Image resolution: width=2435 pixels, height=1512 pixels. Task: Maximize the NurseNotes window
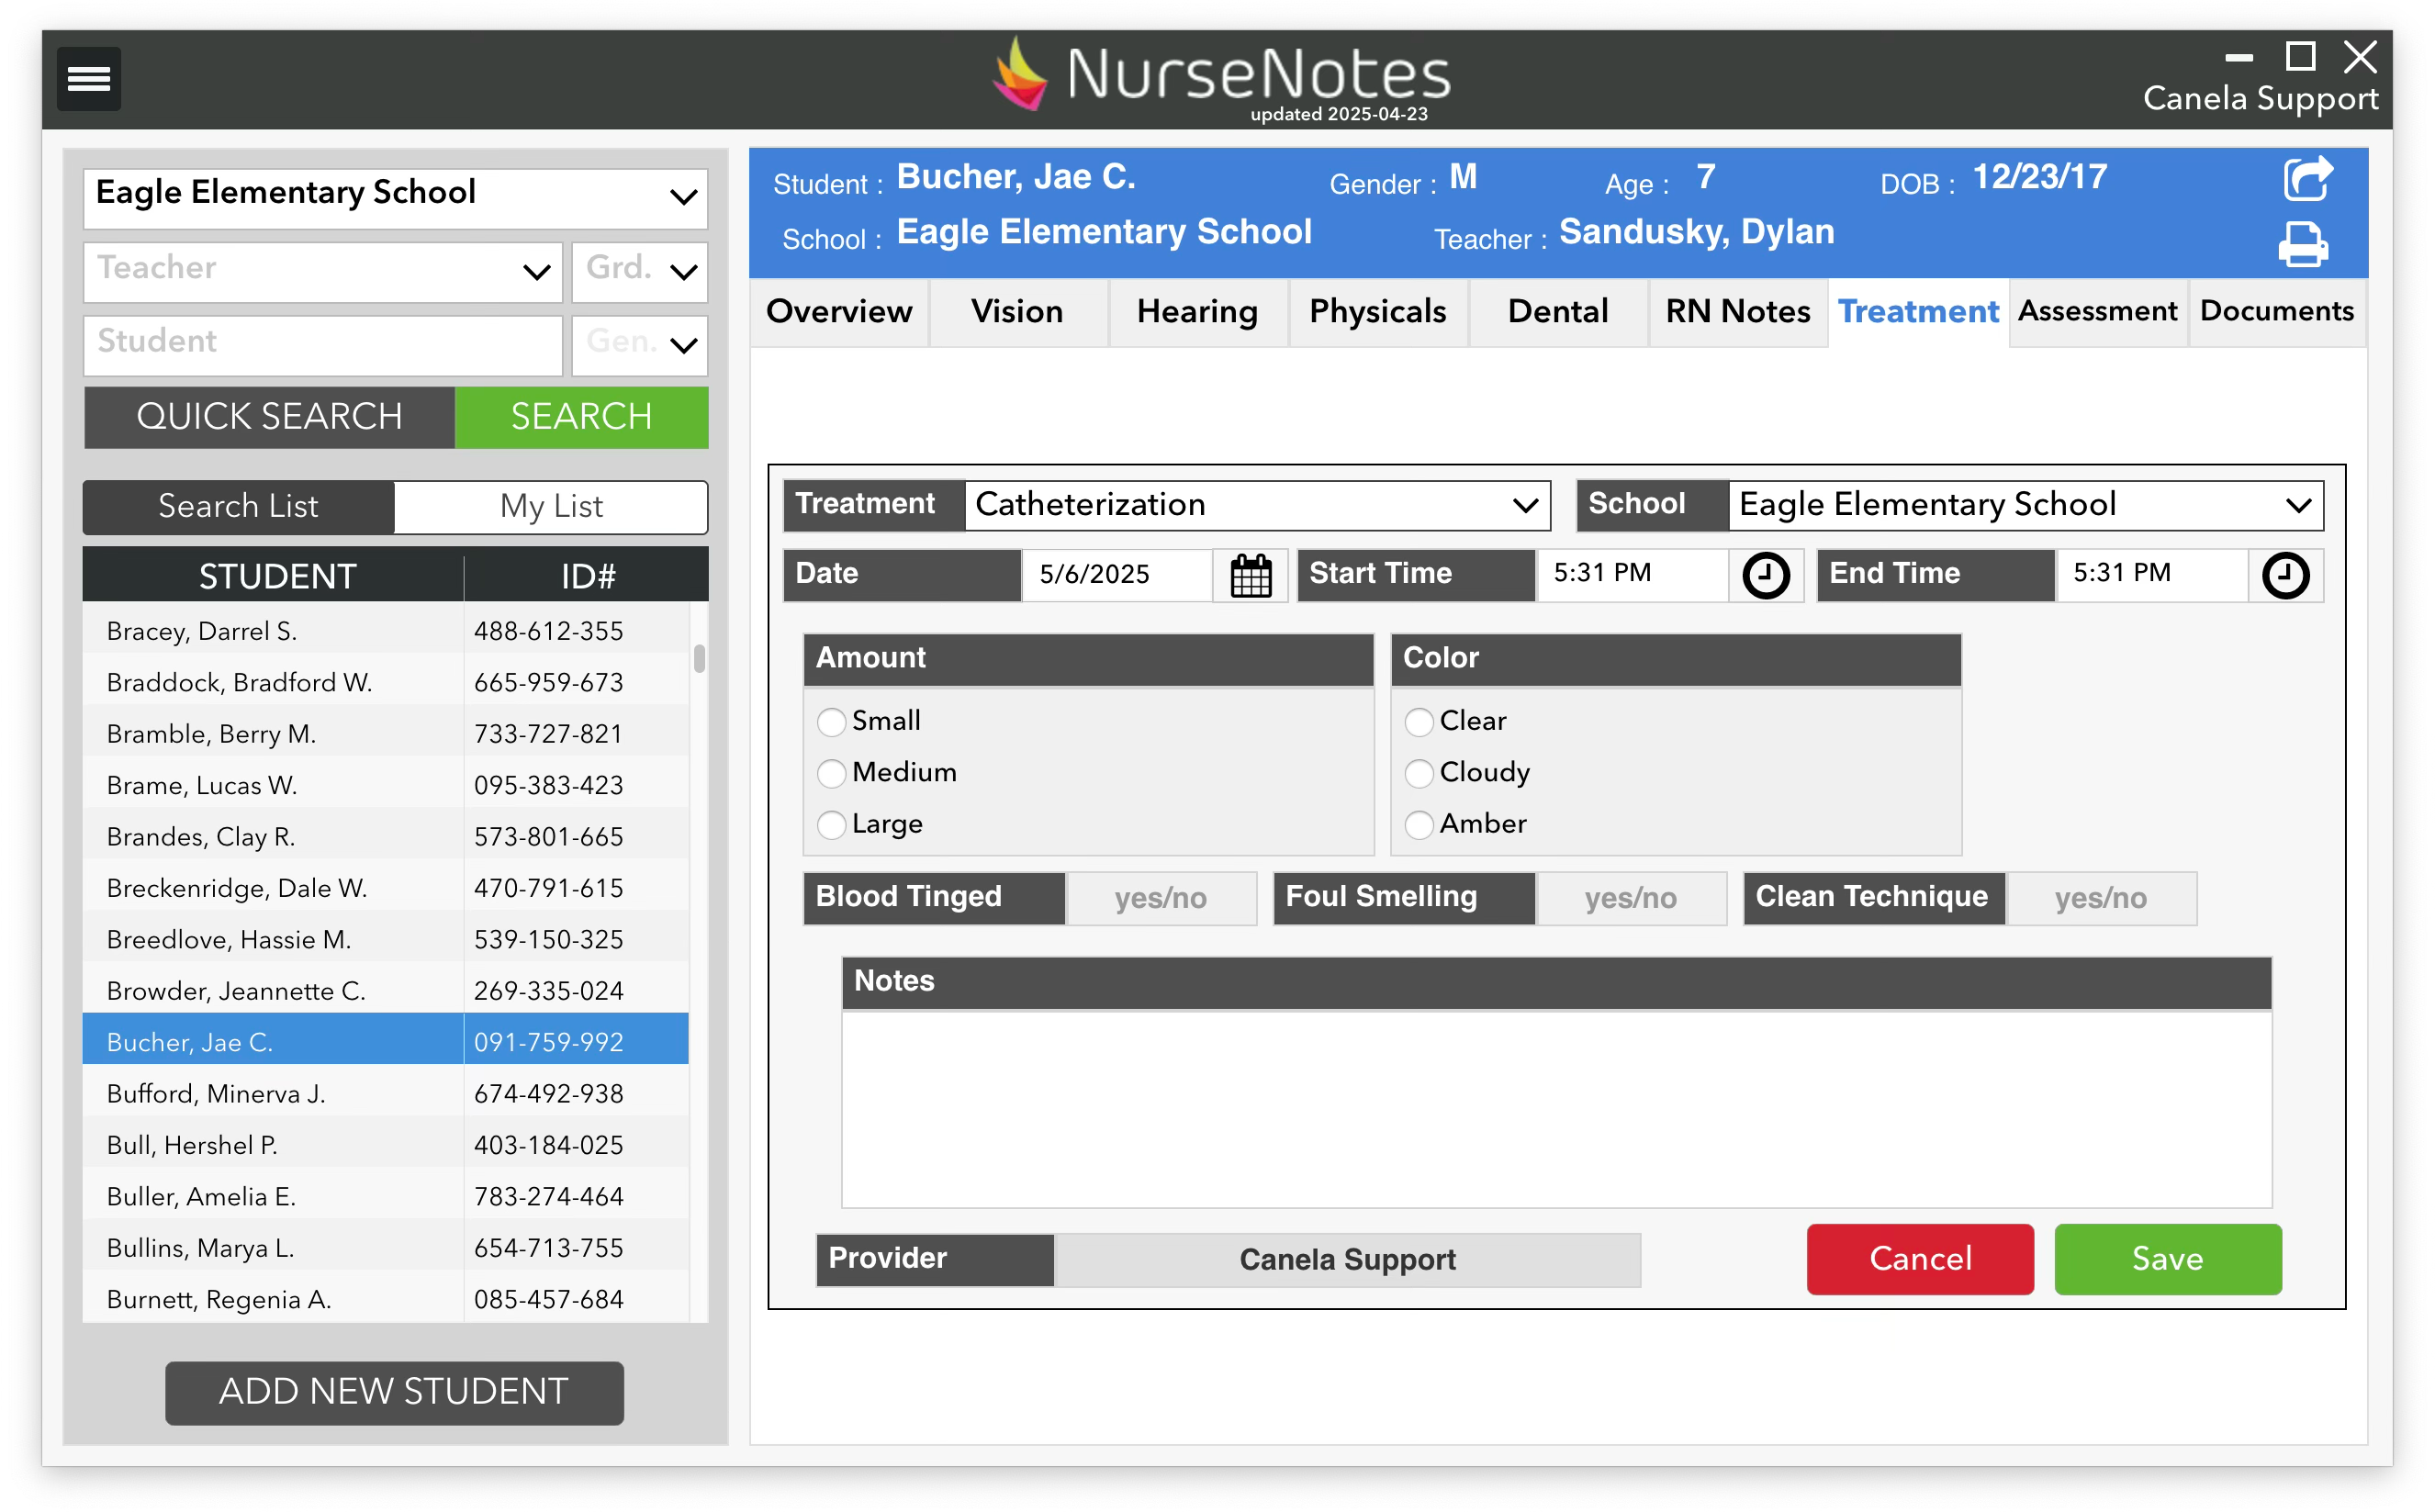[x=2300, y=57]
